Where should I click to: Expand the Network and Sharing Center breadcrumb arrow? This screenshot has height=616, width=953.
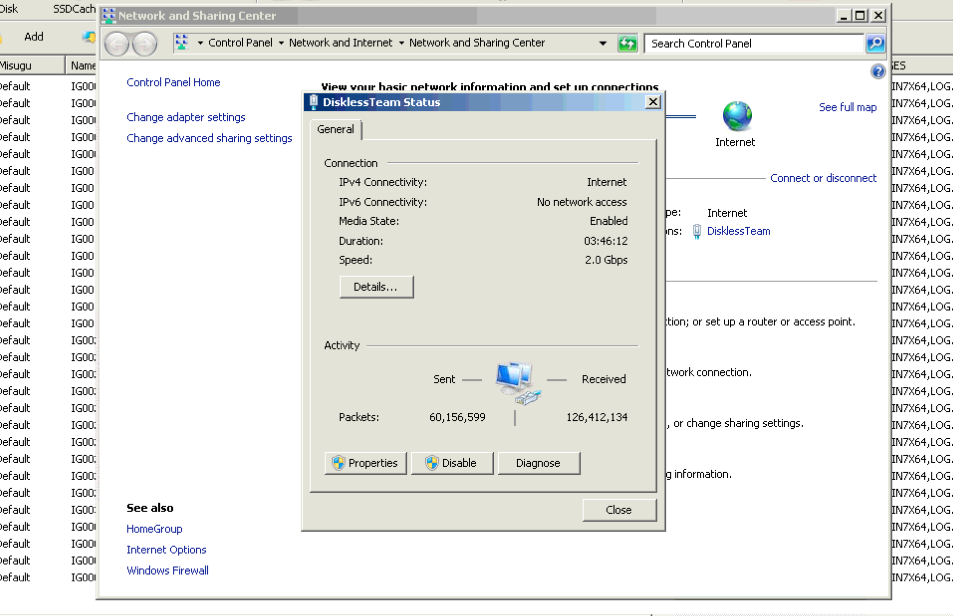[401, 44]
